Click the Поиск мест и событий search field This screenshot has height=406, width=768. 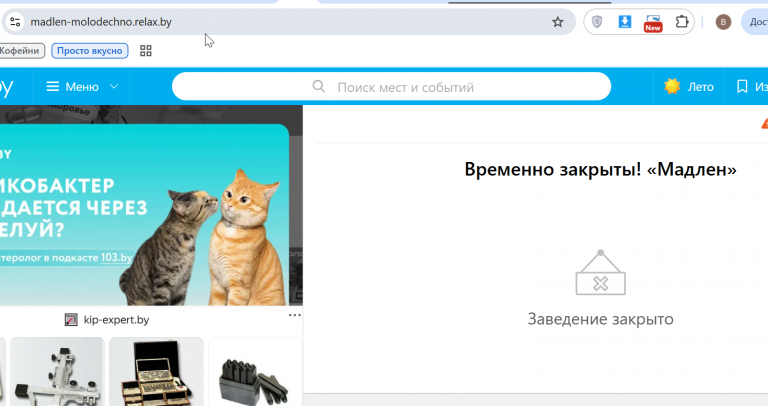pos(391,87)
